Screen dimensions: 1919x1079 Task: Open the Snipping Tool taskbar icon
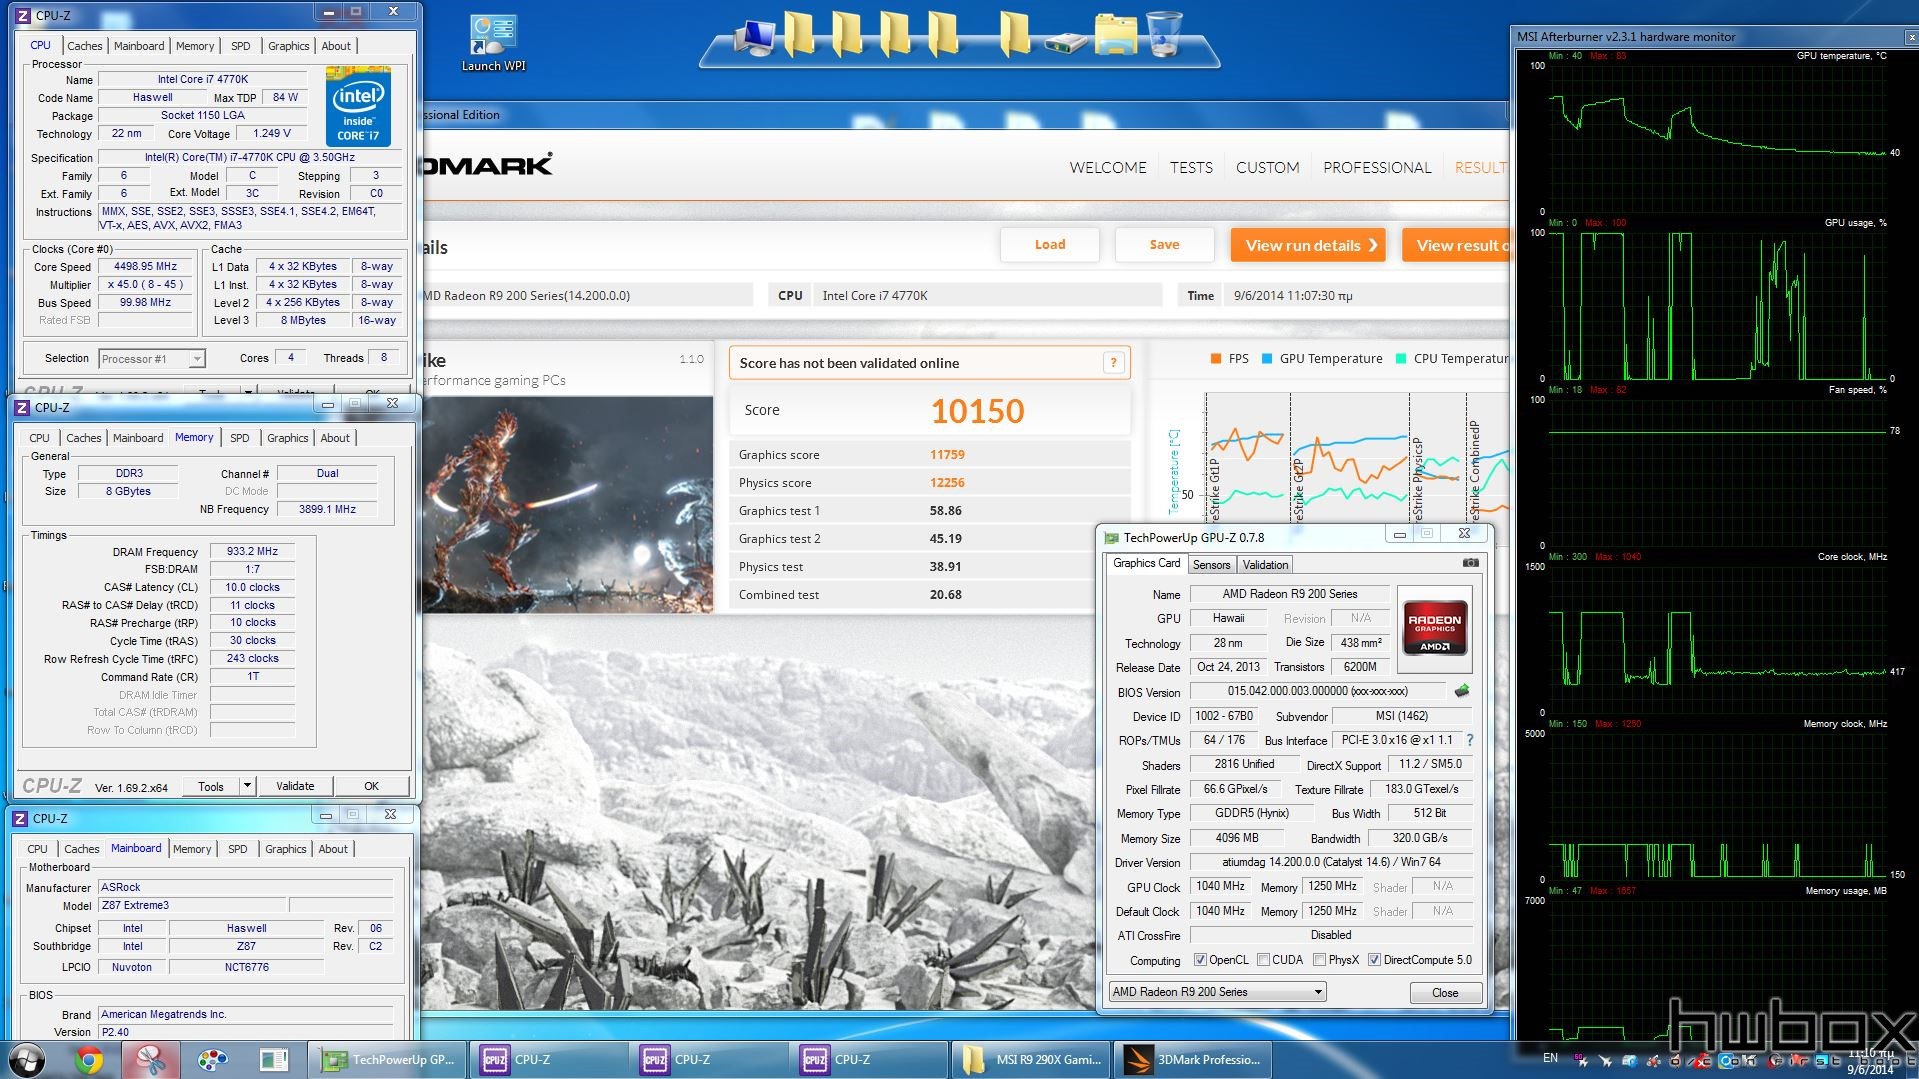151,1060
